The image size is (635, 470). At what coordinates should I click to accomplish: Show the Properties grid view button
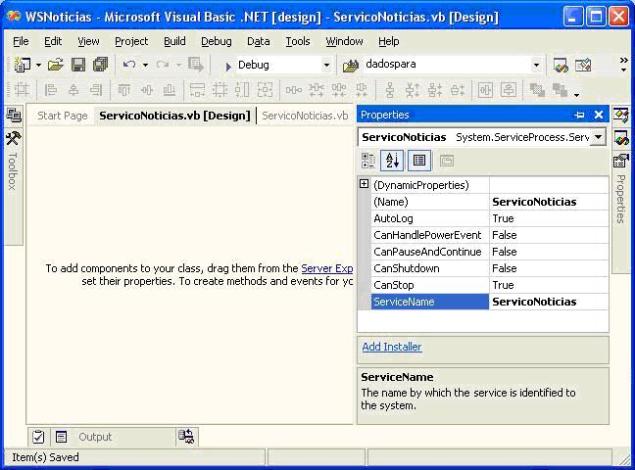pos(419,161)
